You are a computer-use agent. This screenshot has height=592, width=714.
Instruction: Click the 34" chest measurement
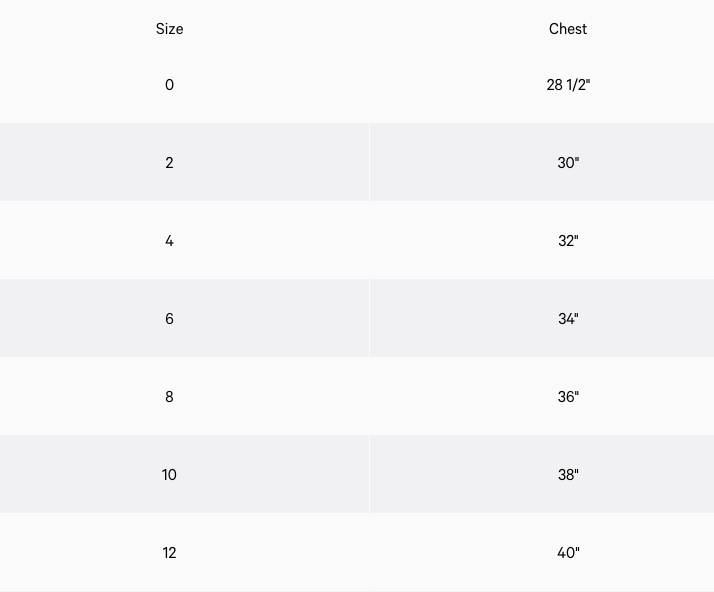pyautogui.click(x=568, y=319)
